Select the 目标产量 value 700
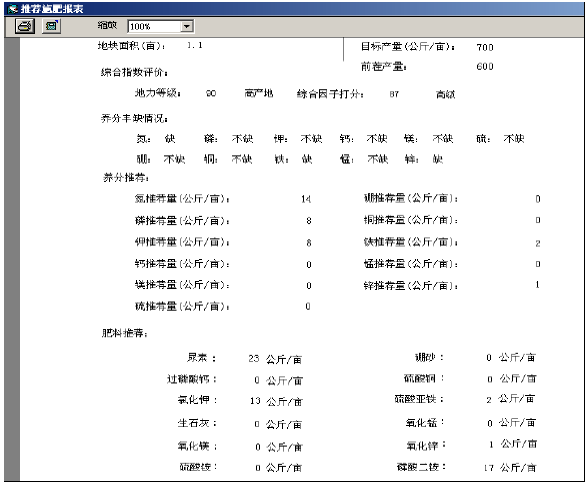 pos(485,47)
